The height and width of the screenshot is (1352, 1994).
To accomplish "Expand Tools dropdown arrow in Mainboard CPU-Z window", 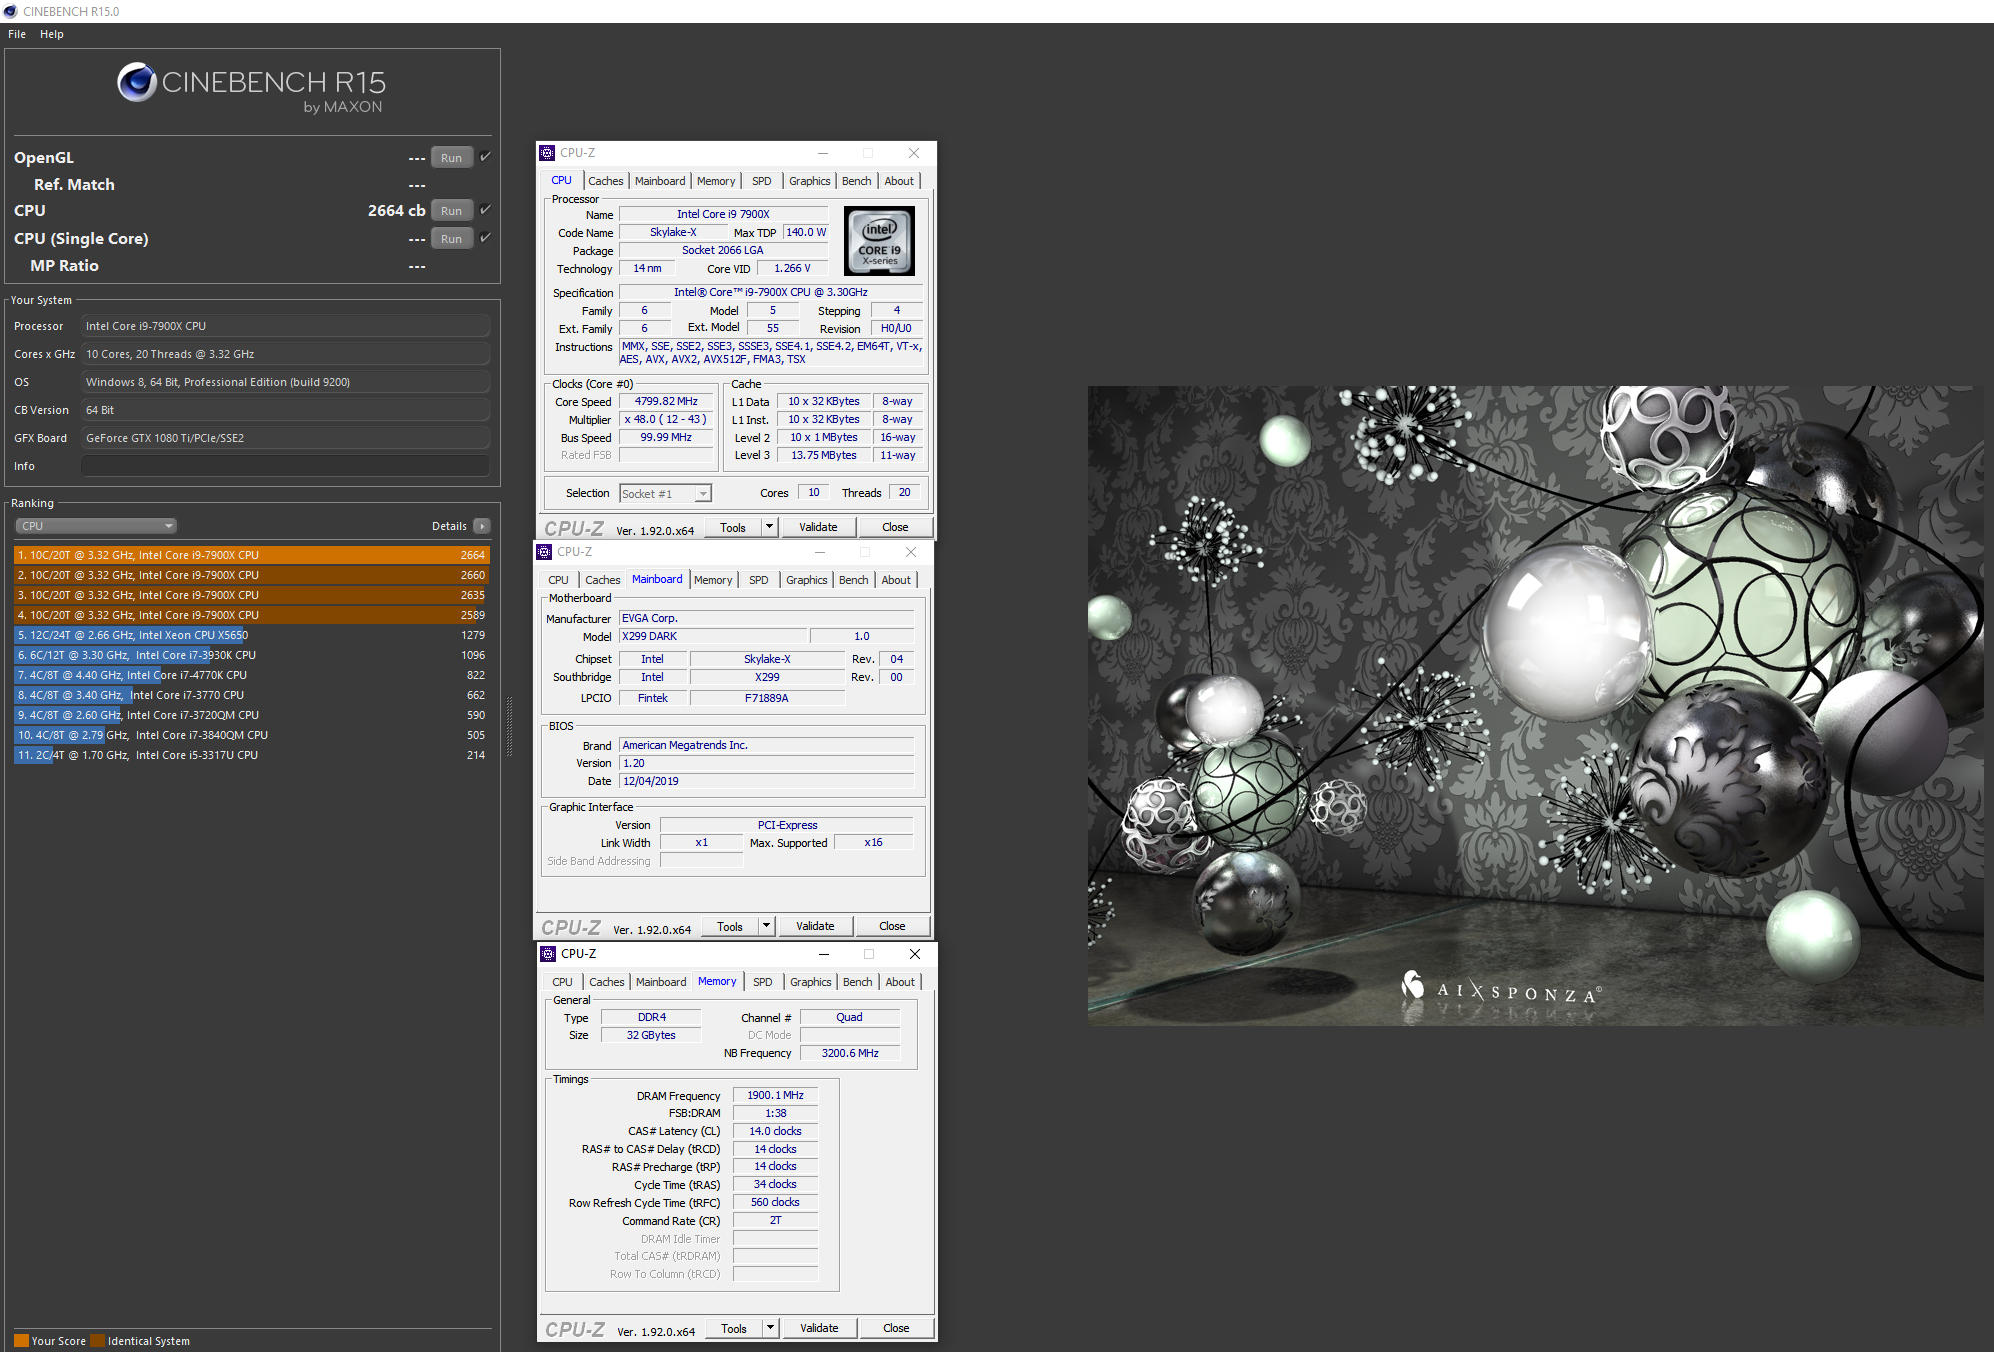I will point(766,926).
